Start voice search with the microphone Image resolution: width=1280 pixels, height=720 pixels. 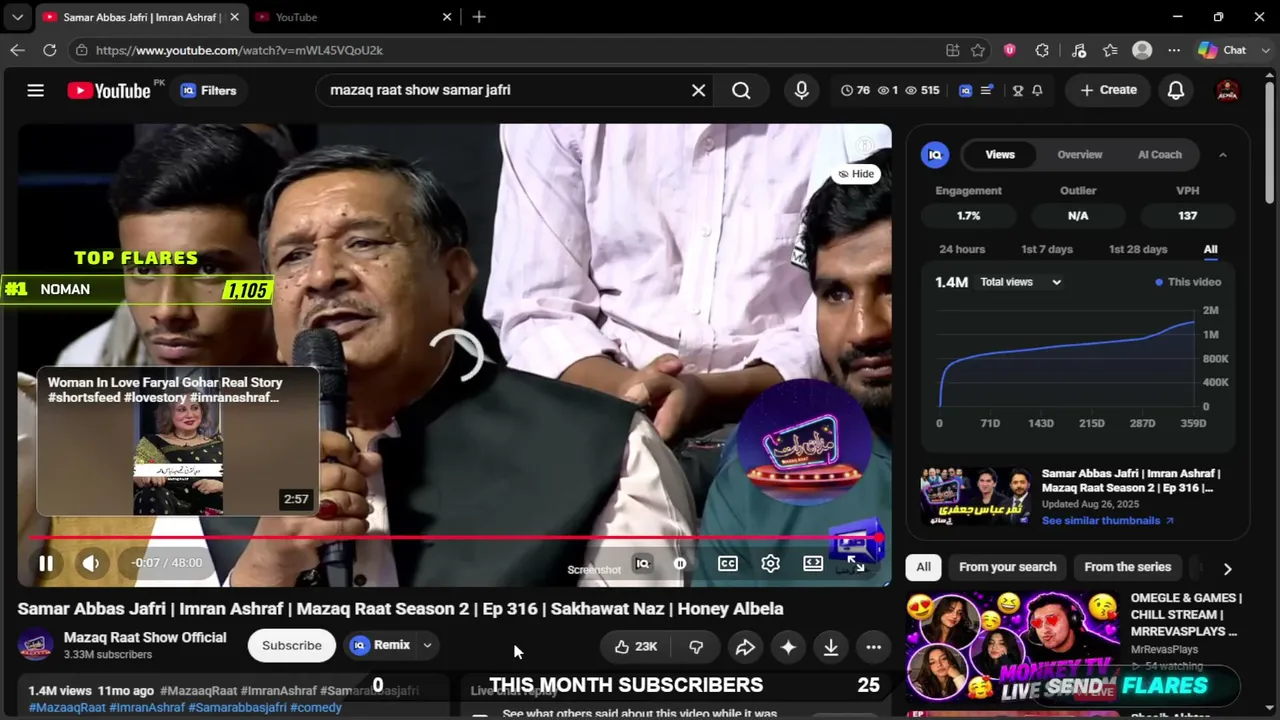click(x=801, y=90)
